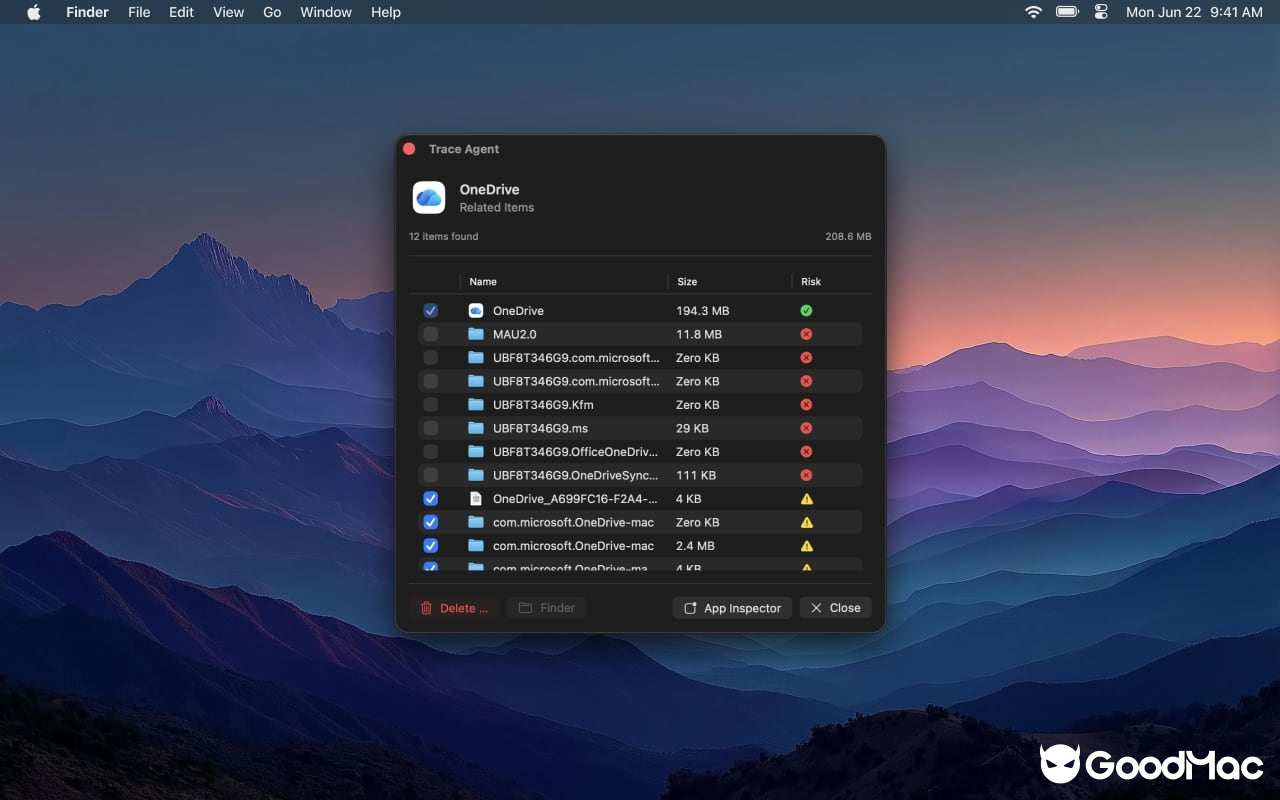Click the battery status icon
The width and height of the screenshot is (1280, 800).
click(x=1067, y=12)
